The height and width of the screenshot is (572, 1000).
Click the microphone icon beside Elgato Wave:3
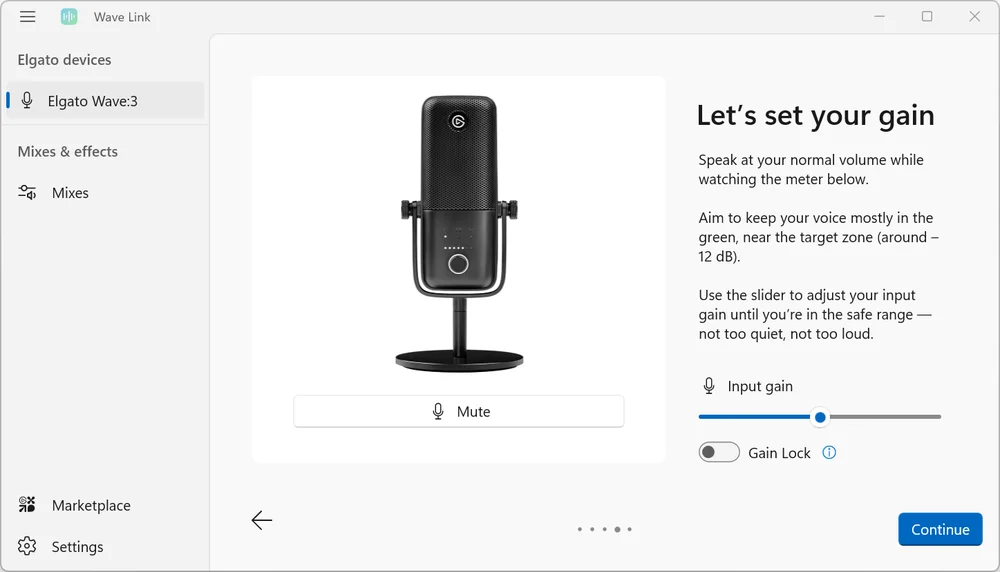click(27, 101)
